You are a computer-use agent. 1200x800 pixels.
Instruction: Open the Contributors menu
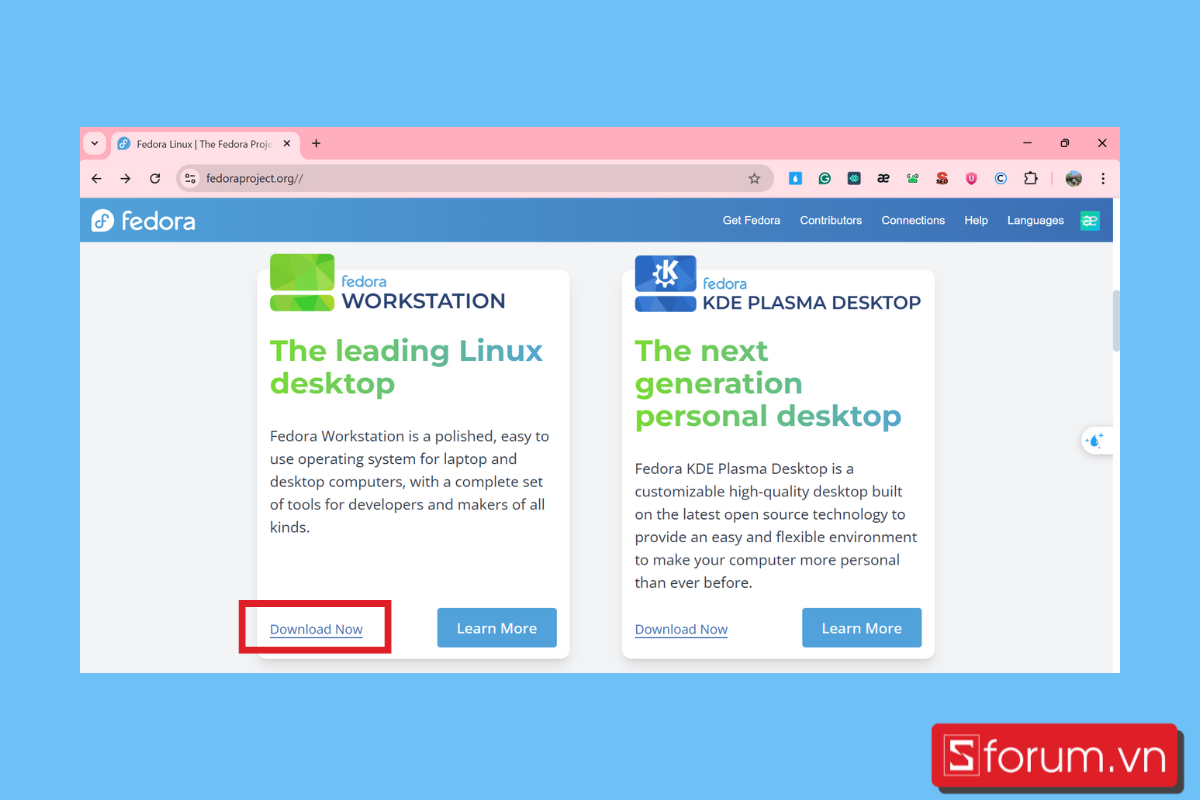[x=831, y=220]
